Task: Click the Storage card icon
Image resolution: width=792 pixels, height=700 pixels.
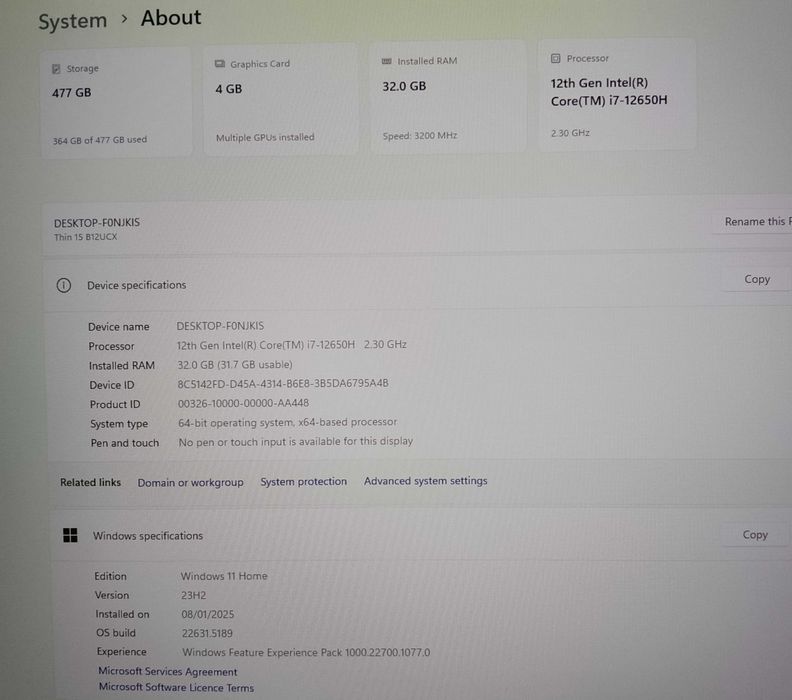Action: [x=56, y=69]
